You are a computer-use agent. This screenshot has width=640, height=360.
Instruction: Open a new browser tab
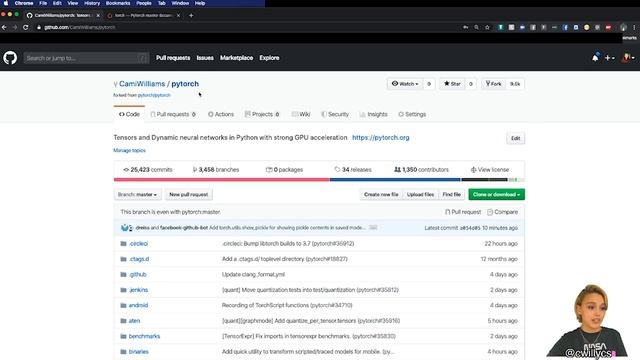tap(191, 16)
